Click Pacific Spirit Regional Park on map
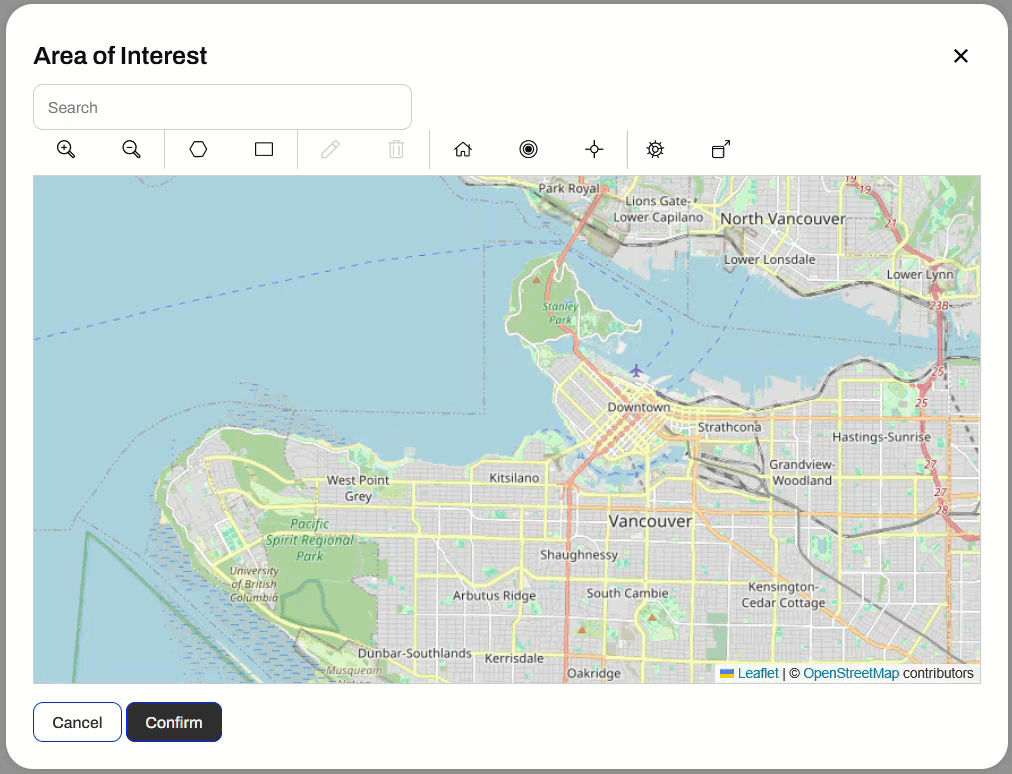1012x774 pixels. (309, 540)
